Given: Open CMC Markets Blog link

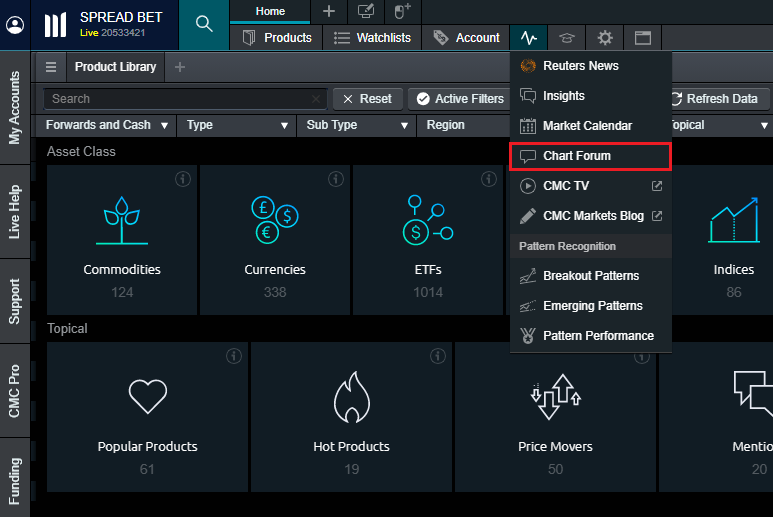Looking at the screenshot, I should pyautogui.click(x=591, y=216).
